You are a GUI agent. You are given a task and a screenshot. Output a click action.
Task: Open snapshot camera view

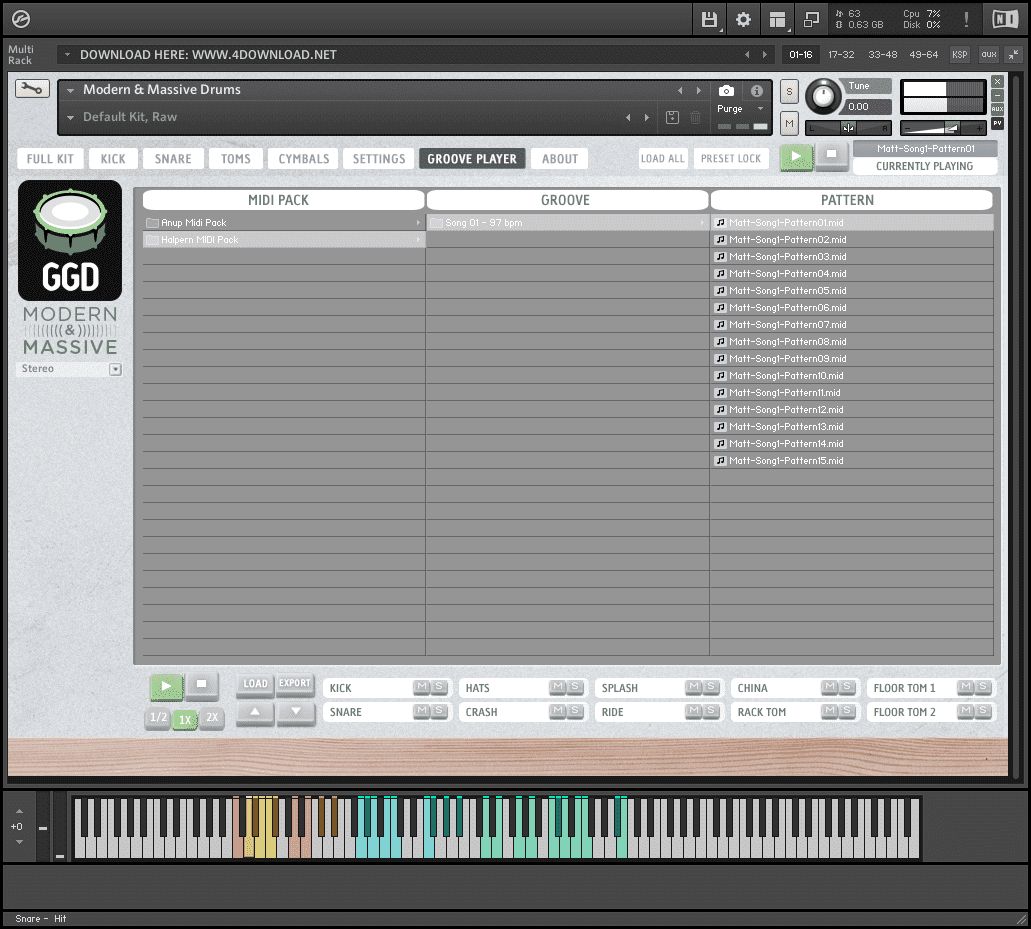pyautogui.click(x=726, y=91)
